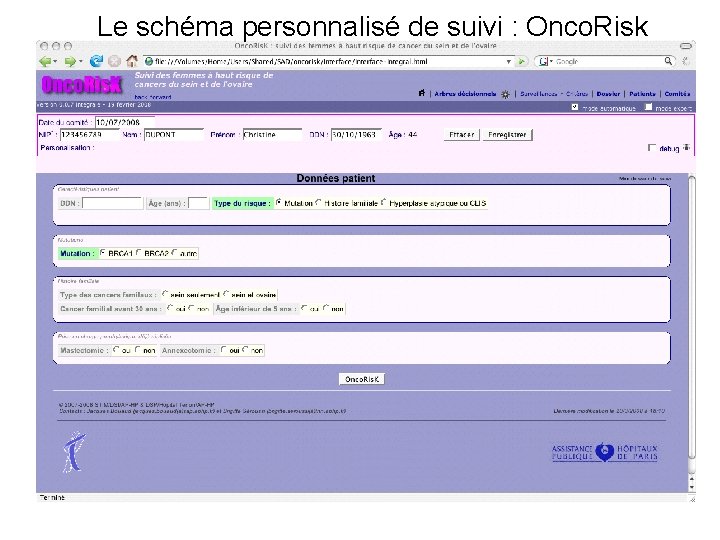This screenshot has width=720, height=540.
Task: Click the Enregistrer button
Action: click(507, 135)
